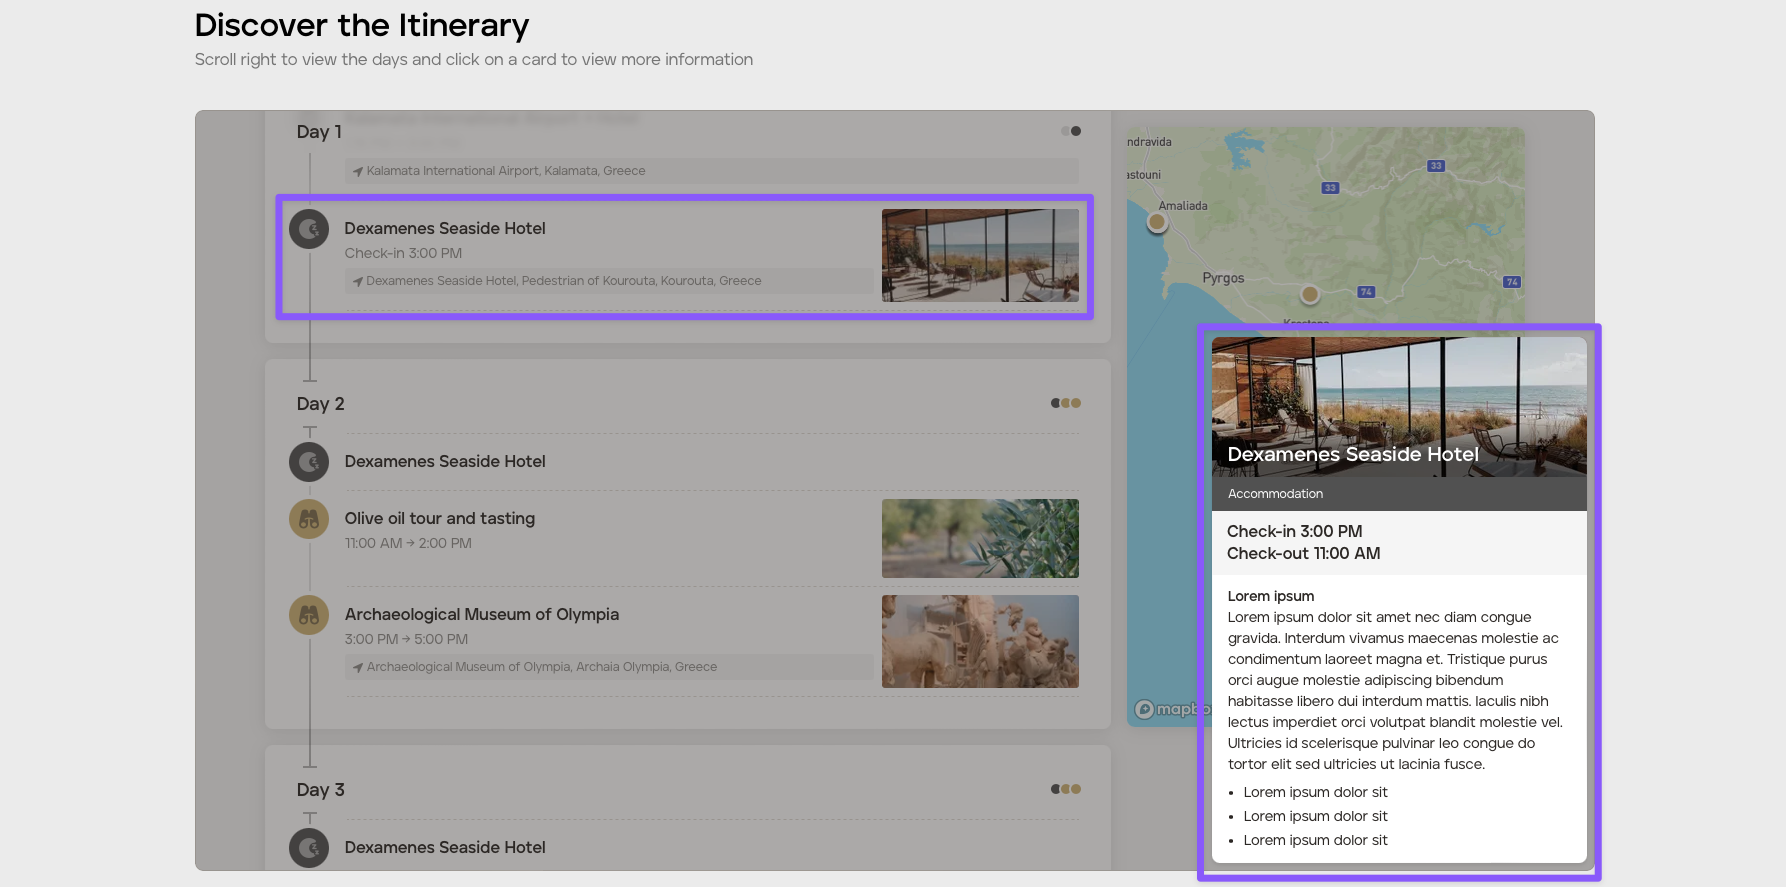The height and width of the screenshot is (887, 1786).
Task: Expand the Day 3 section header
Action: (320, 790)
